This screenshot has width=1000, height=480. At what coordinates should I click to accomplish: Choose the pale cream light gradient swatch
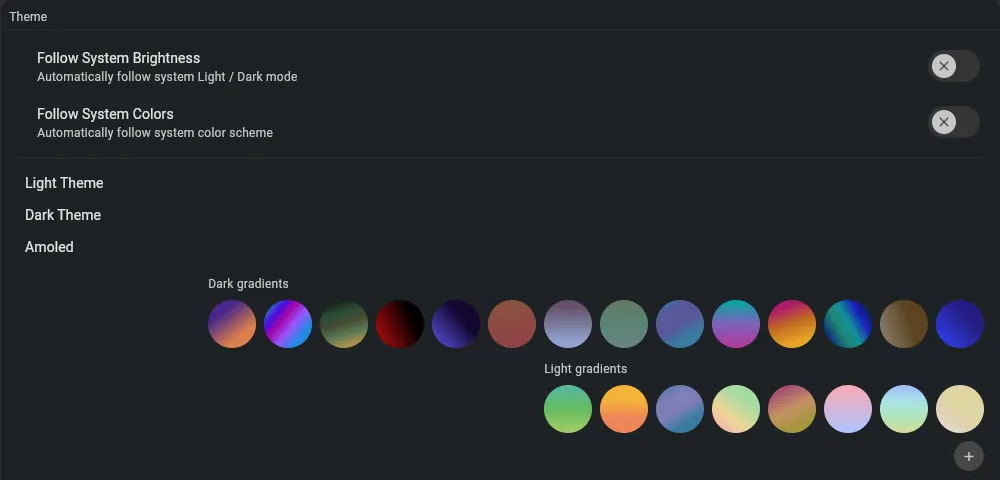[960, 409]
